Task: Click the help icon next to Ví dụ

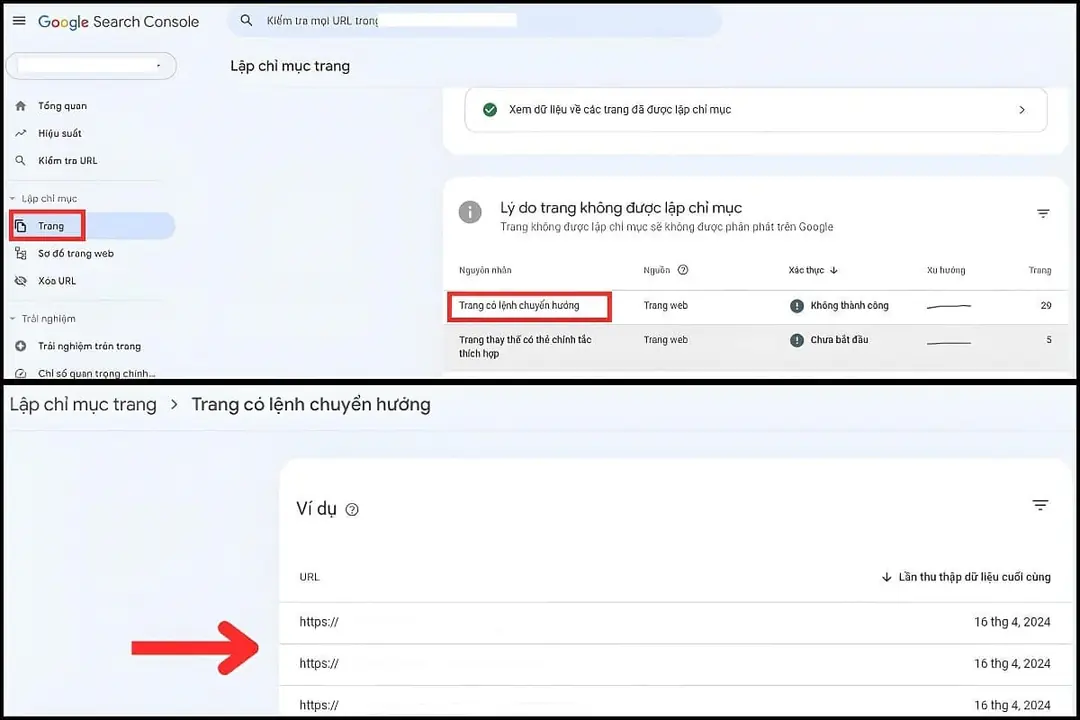Action: pos(352,510)
